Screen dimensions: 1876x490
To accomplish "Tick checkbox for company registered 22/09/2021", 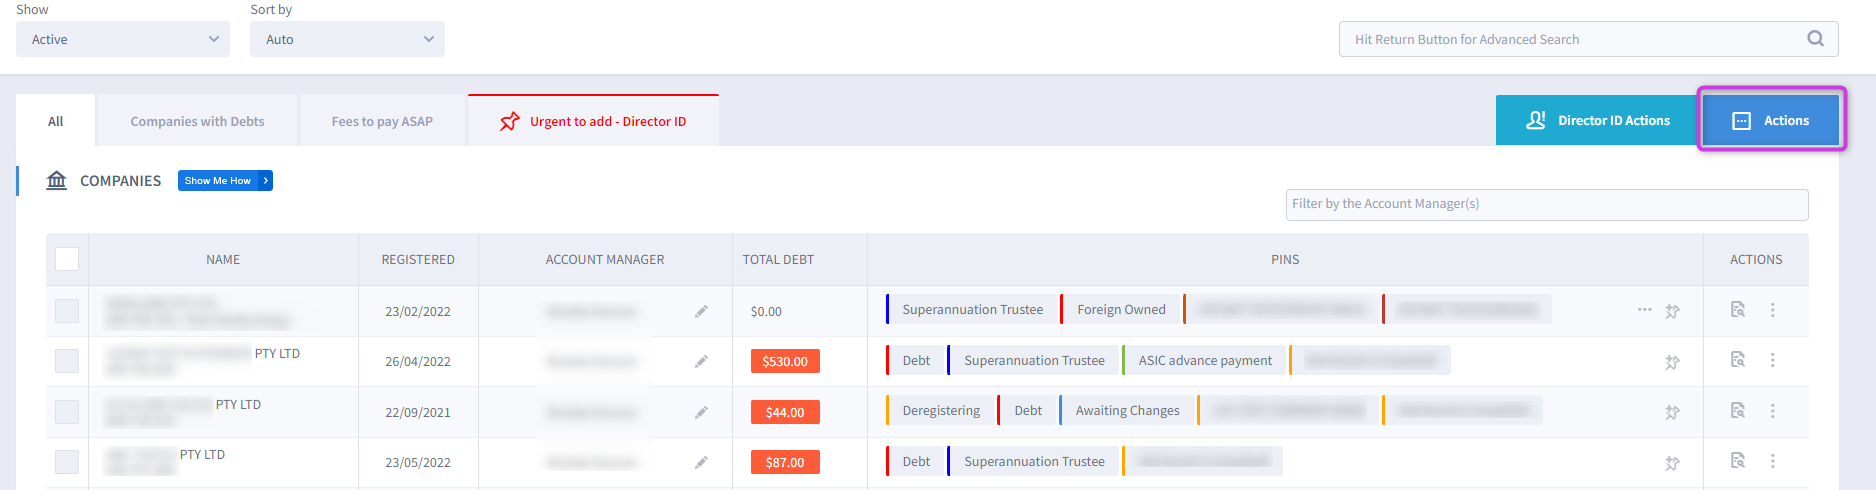I will 67,412.
